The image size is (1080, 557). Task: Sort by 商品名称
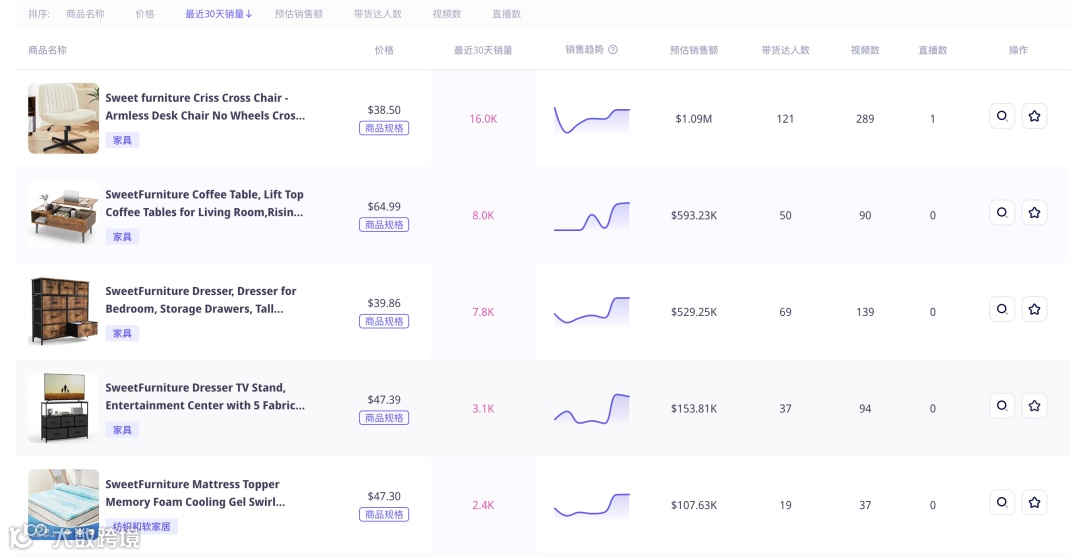click(x=85, y=14)
